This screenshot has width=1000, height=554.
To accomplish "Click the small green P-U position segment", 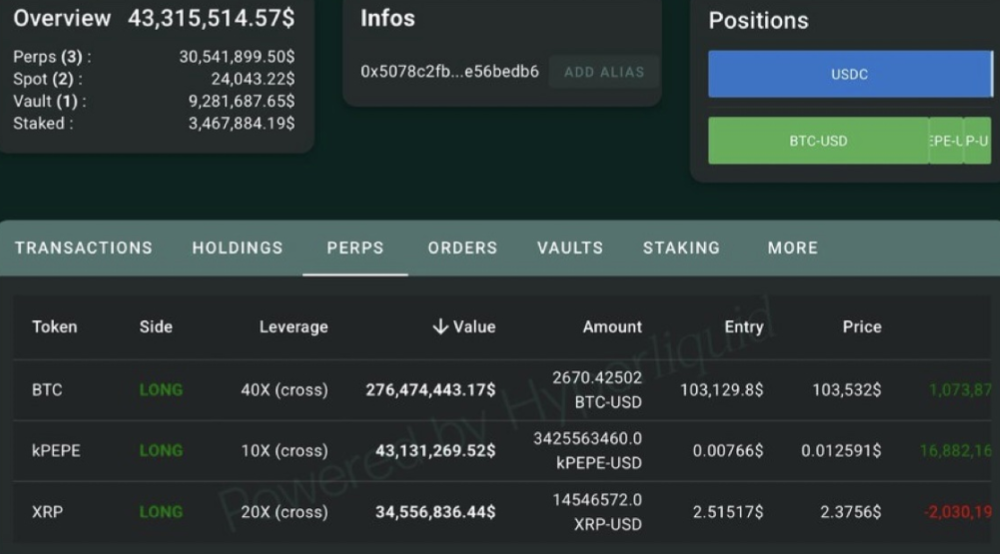I will [x=977, y=141].
